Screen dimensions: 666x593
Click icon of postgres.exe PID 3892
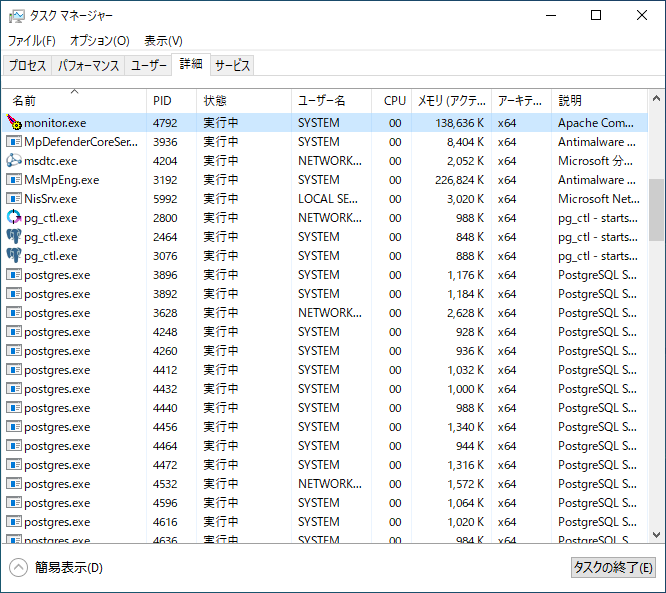tap(14, 294)
